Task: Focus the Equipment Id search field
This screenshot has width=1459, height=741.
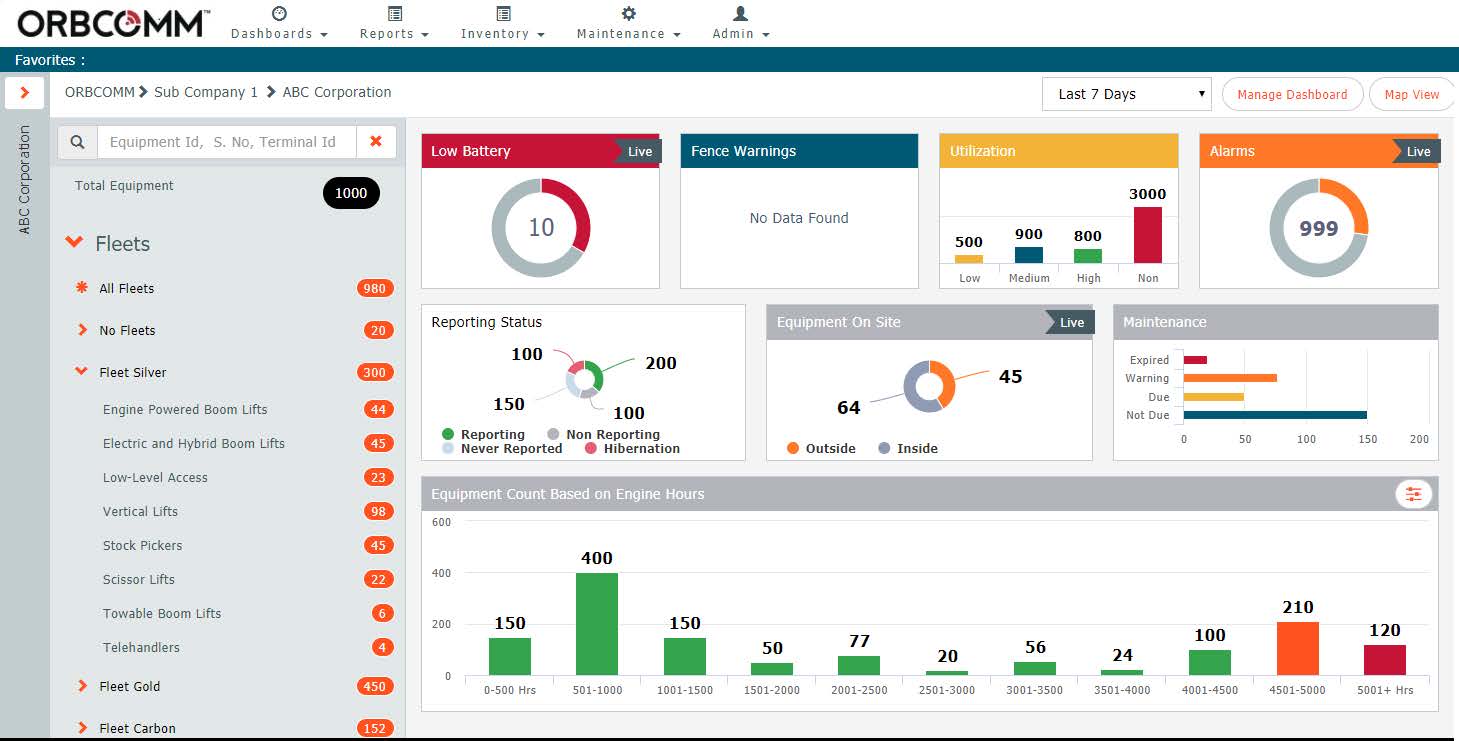Action: coord(226,142)
